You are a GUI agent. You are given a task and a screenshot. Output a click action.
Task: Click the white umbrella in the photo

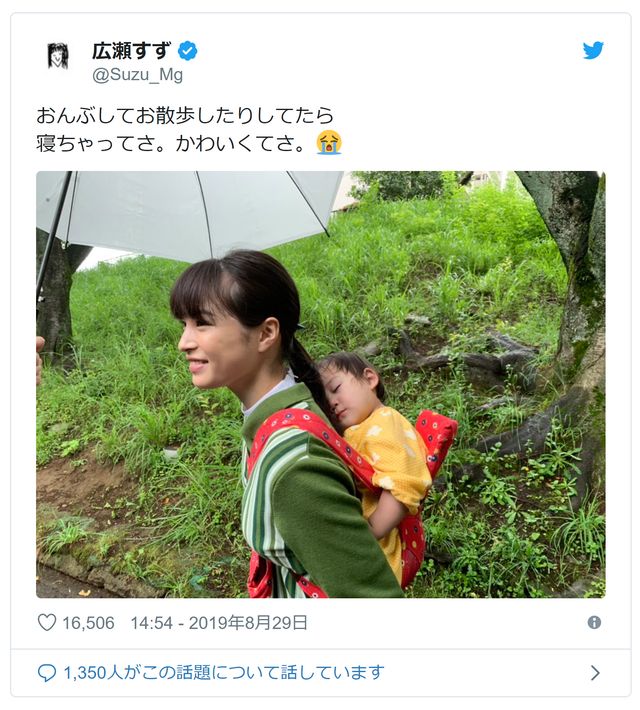click(x=189, y=213)
